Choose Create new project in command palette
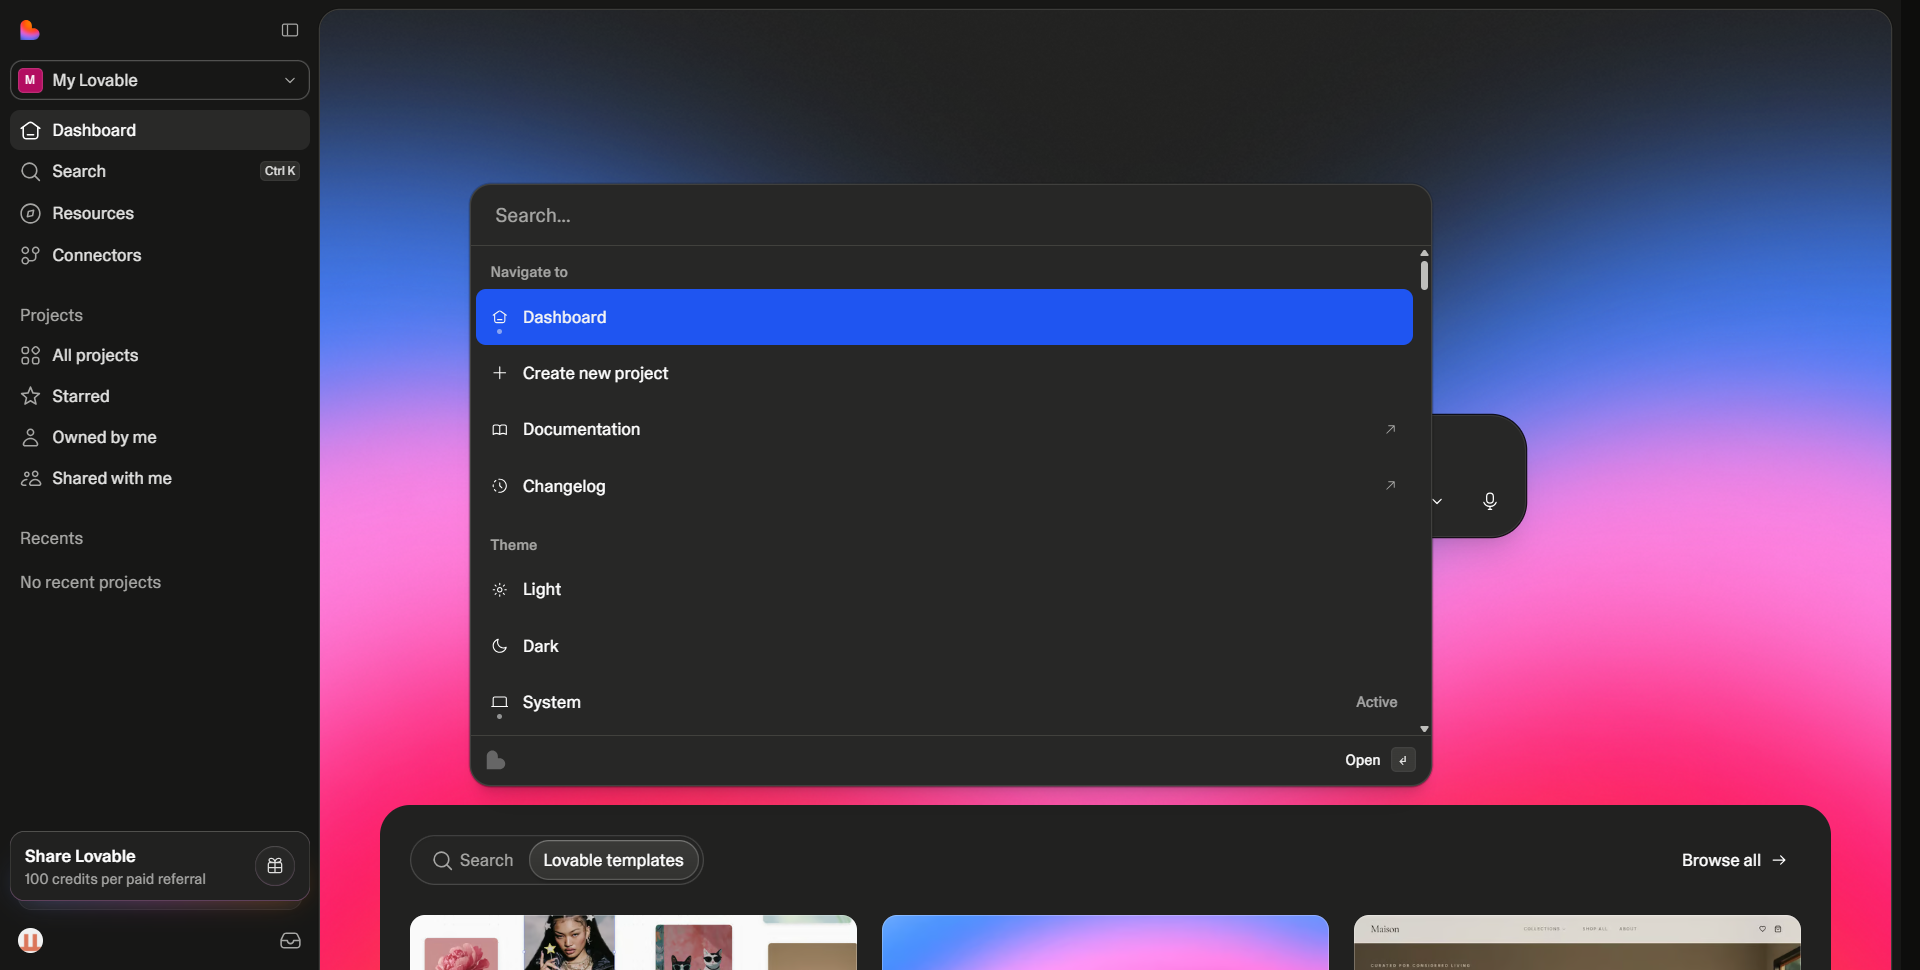This screenshot has height=970, width=1920. pos(944,373)
